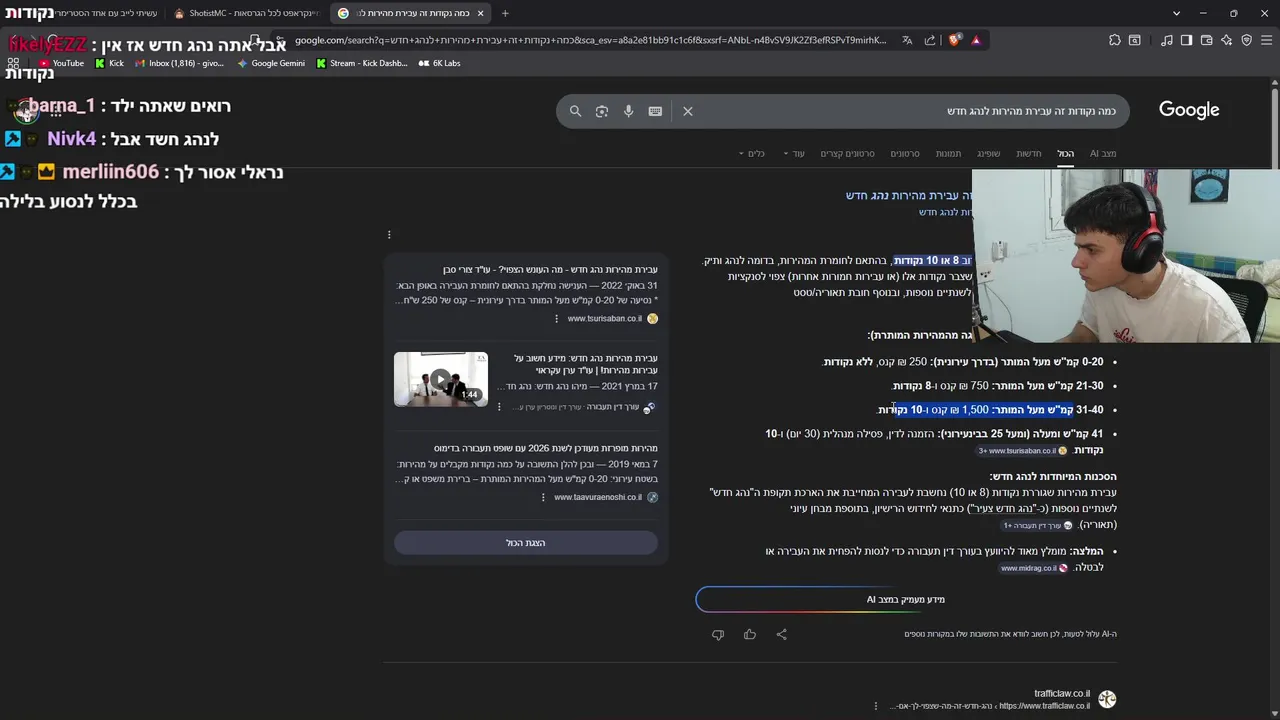This screenshot has height=720, width=1280.
Task: Switch to the שופינג (Shopping) tab
Action: point(988,153)
